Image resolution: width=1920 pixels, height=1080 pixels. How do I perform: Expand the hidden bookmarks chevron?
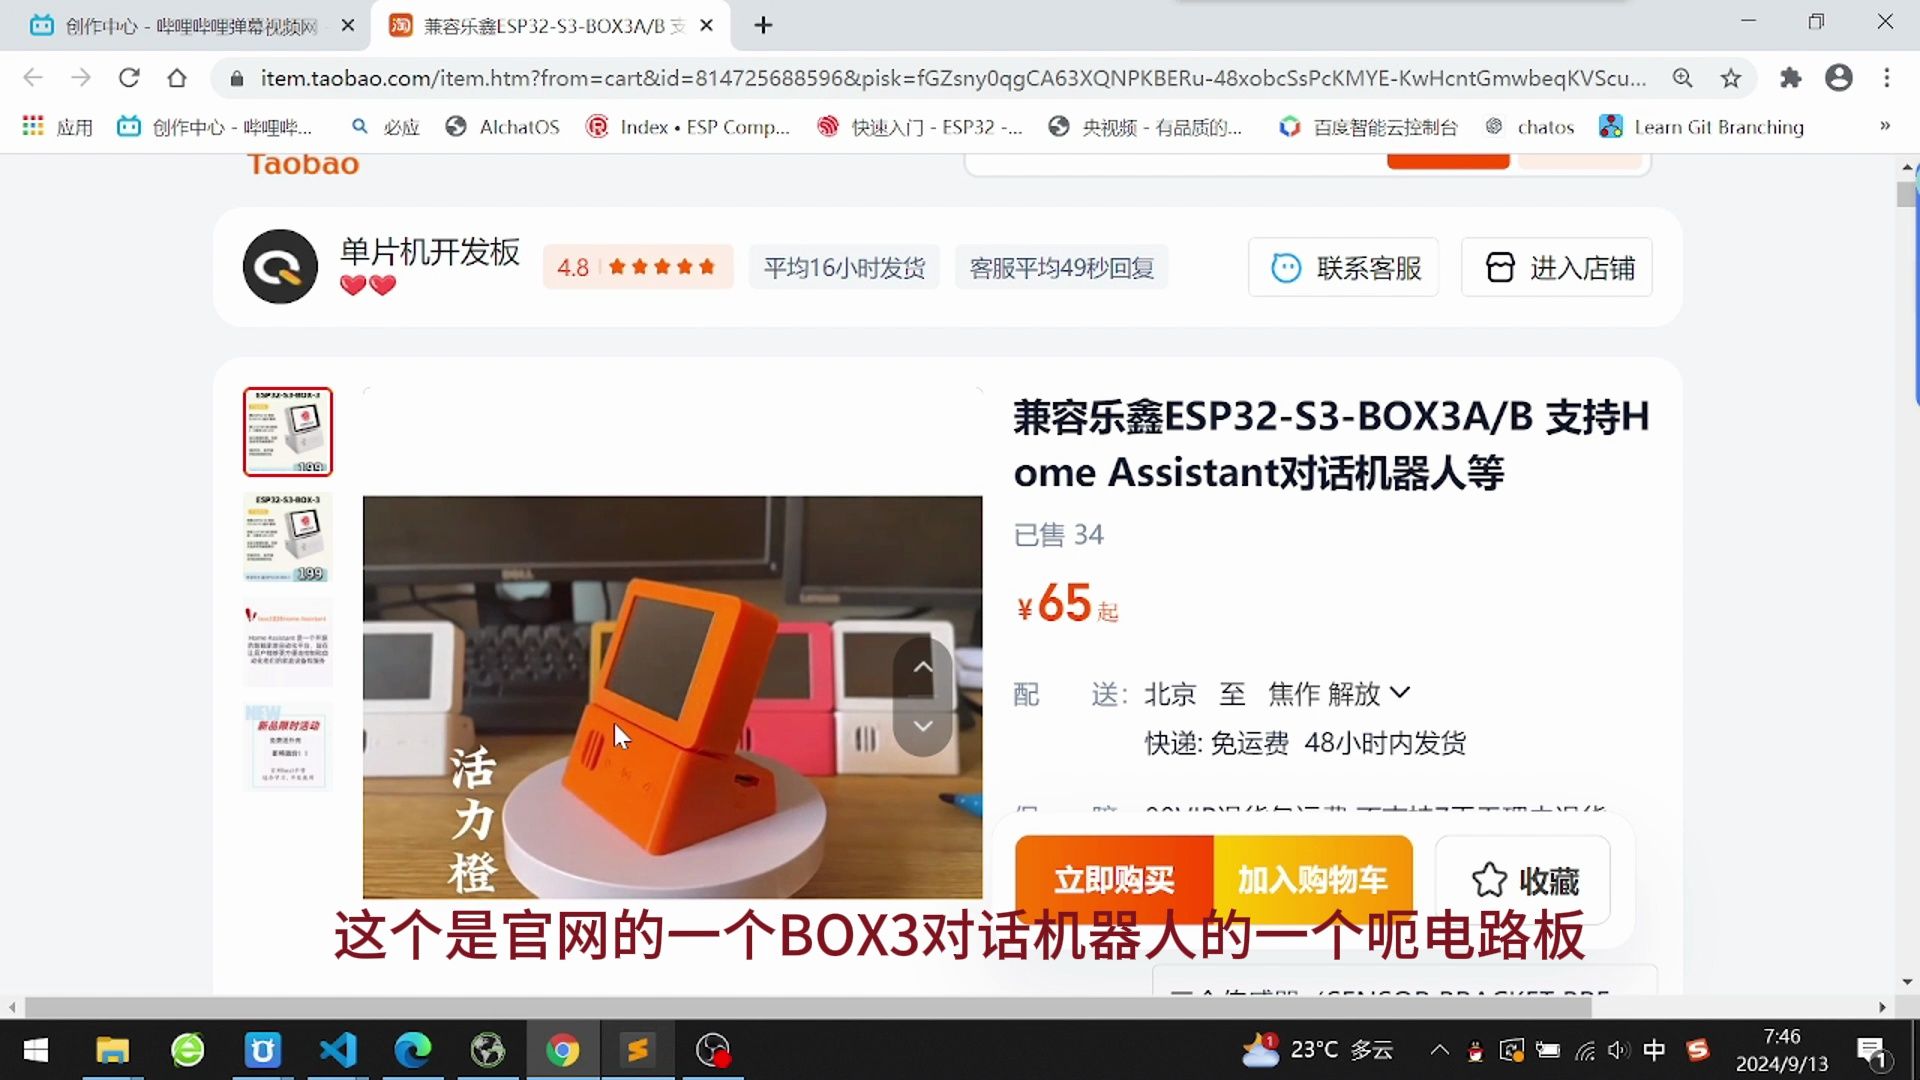[x=1885, y=126]
